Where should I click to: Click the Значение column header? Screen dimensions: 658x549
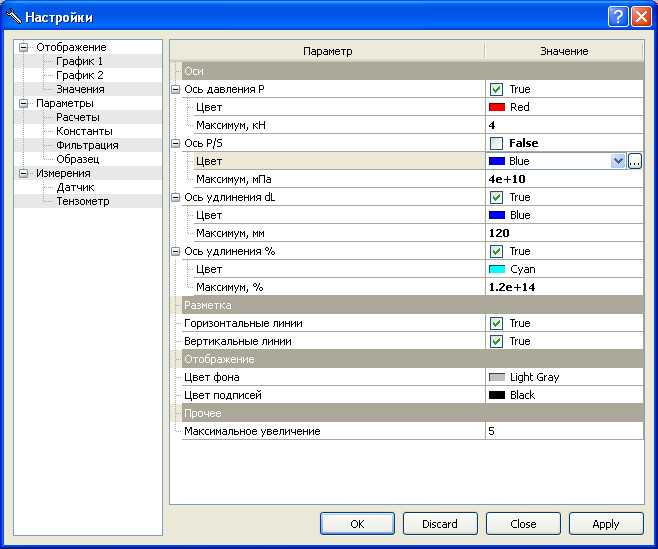(564, 51)
